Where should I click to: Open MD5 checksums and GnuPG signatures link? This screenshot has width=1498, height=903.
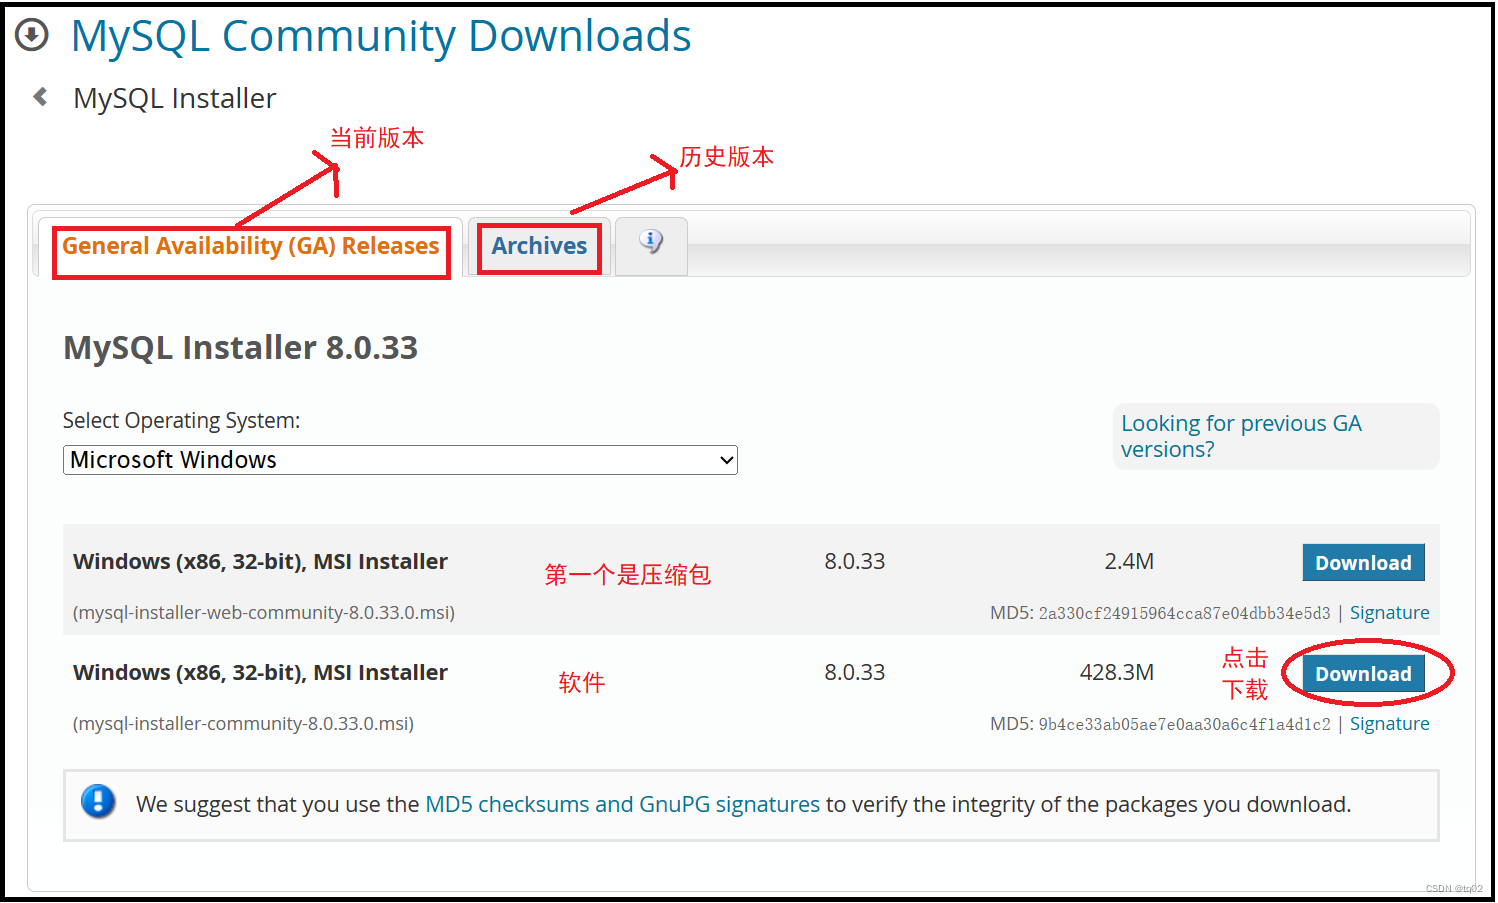click(622, 805)
